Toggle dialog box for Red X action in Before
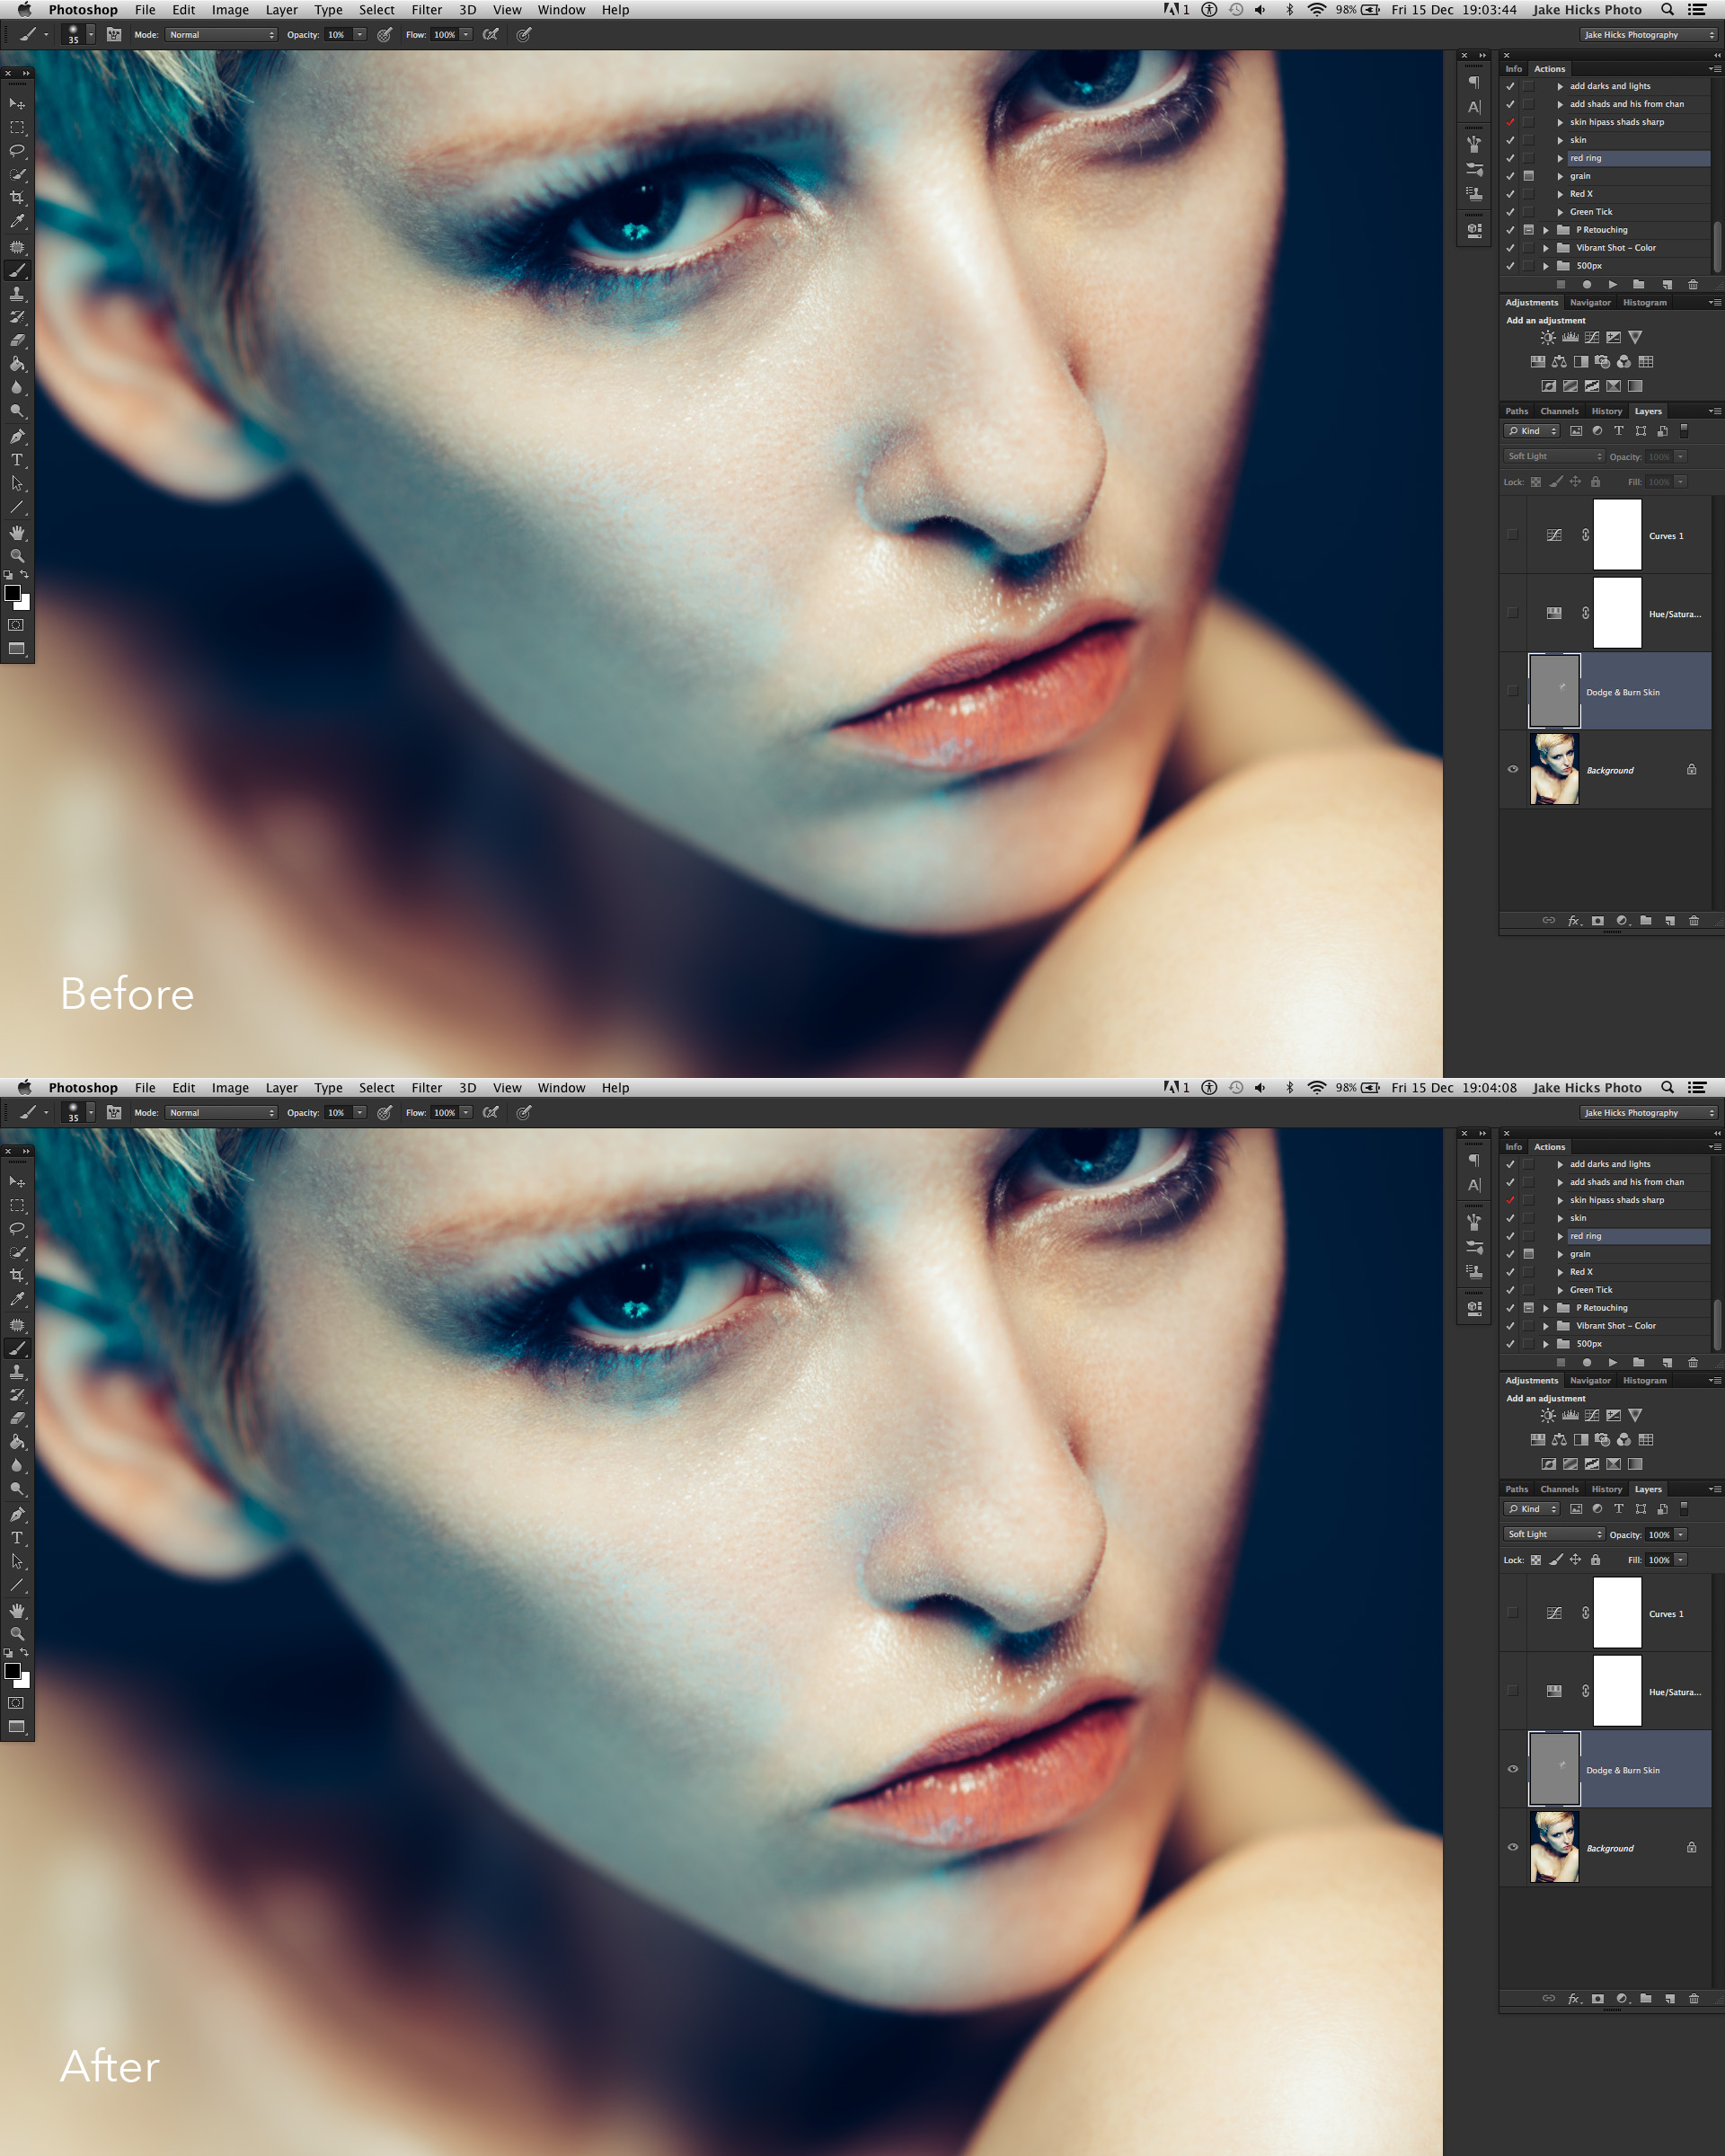This screenshot has width=1725, height=2156. [x=1528, y=194]
